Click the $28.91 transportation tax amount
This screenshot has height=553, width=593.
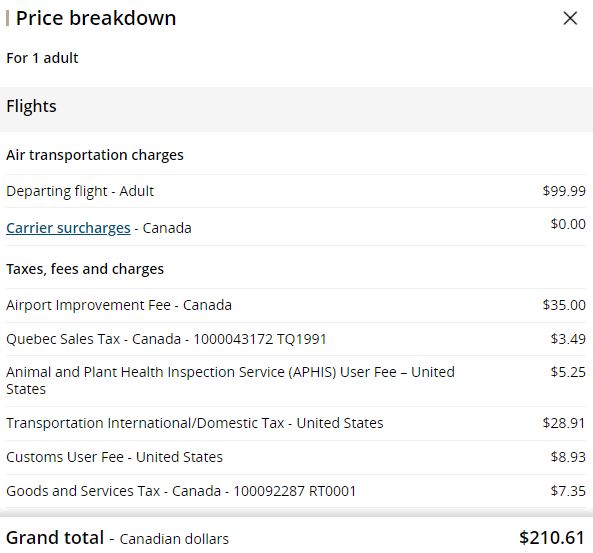pyautogui.click(x=564, y=423)
